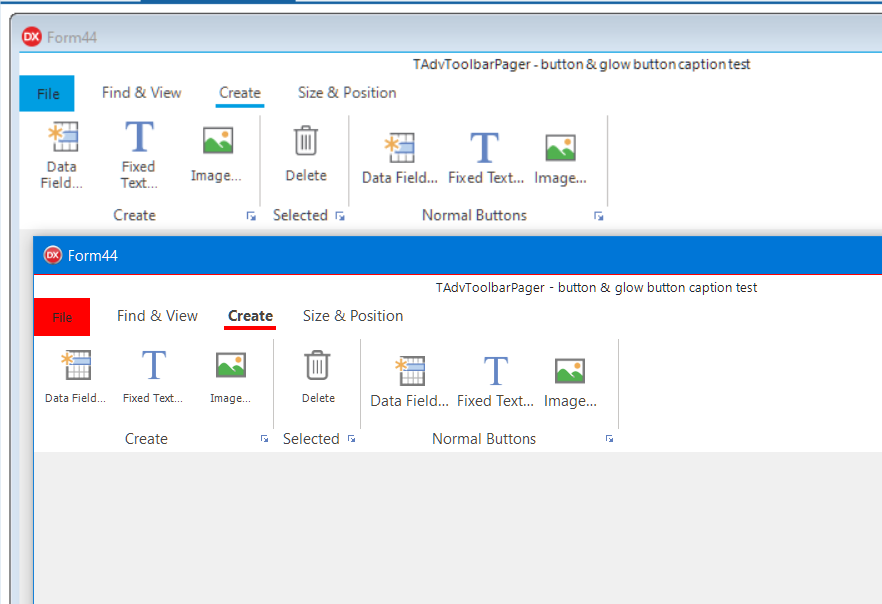
Task: Open the blue File tab
Action: (x=47, y=93)
